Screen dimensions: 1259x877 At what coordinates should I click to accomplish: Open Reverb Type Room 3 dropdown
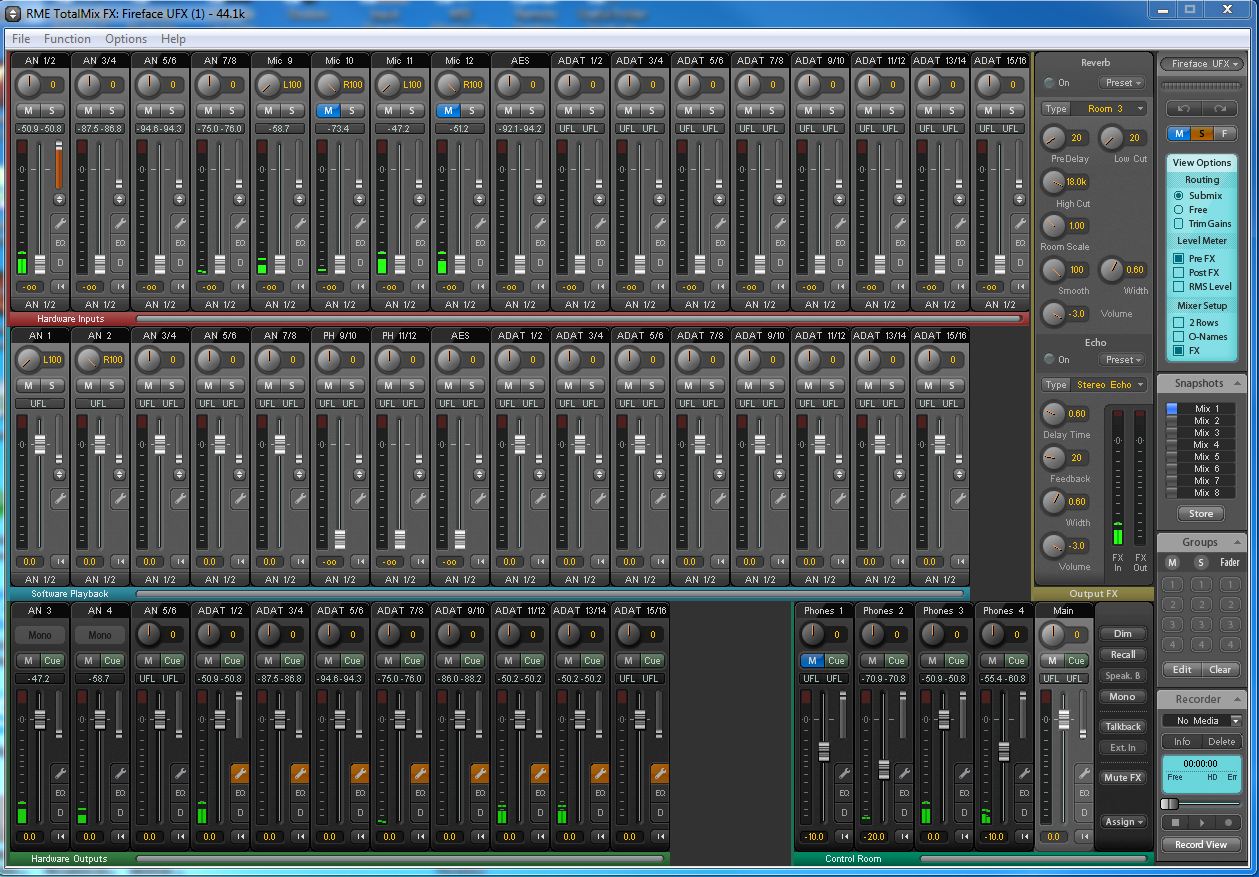[x=1110, y=108]
